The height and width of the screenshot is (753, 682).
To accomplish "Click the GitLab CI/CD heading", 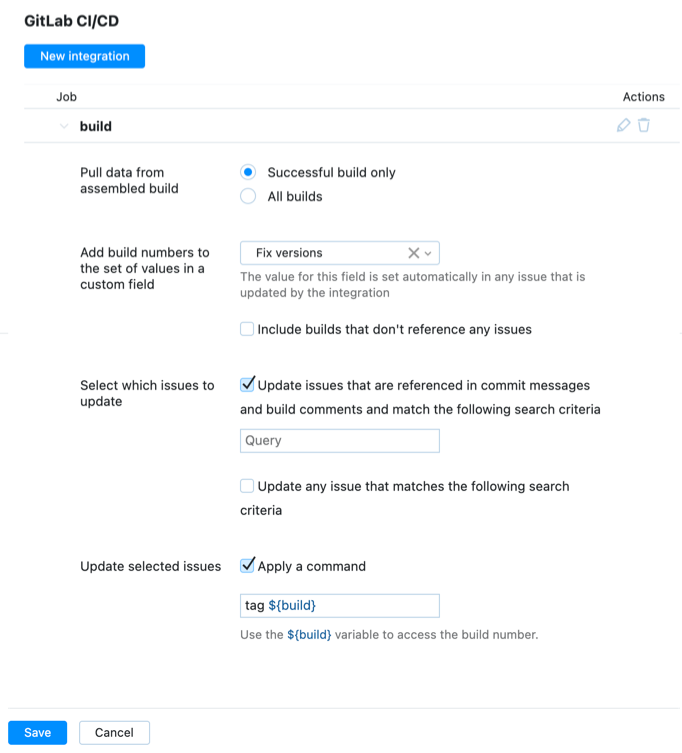I will point(72,21).
